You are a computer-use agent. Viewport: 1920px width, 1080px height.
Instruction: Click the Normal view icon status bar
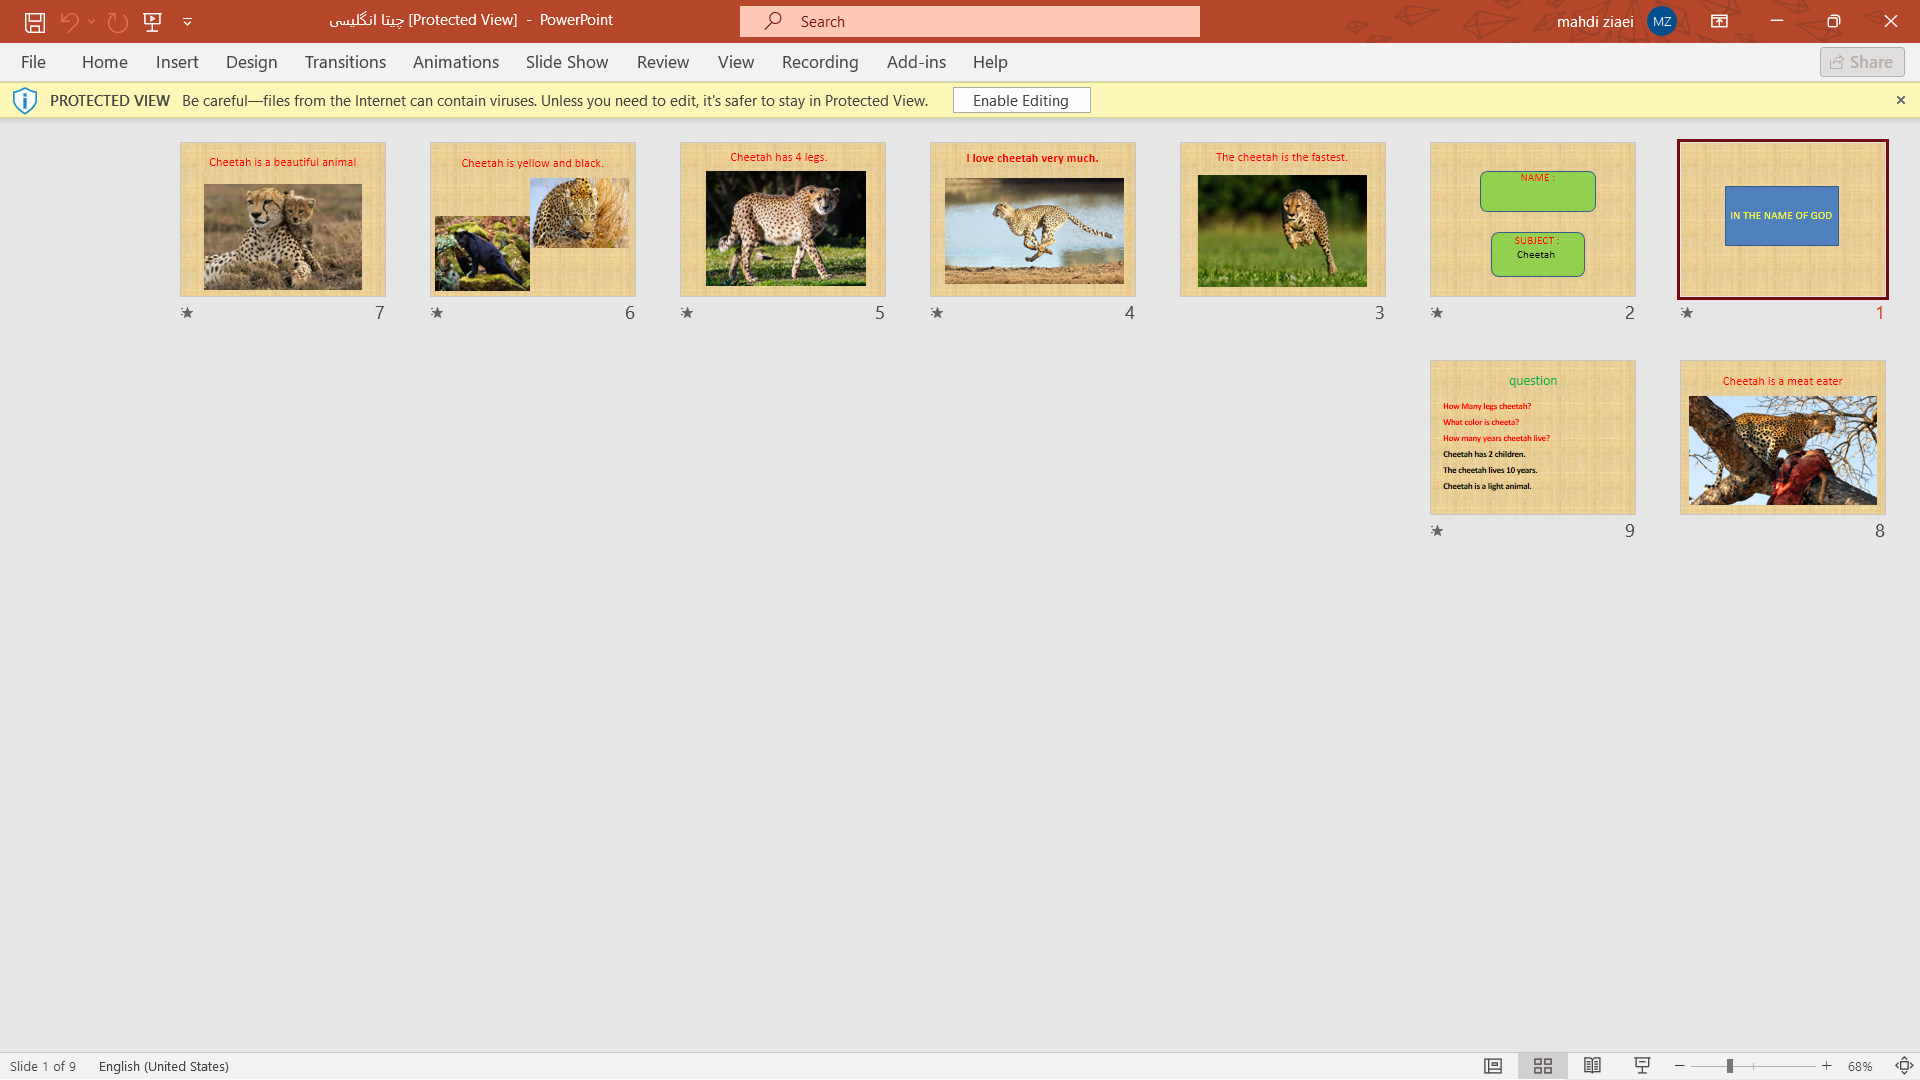click(1493, 1065)
